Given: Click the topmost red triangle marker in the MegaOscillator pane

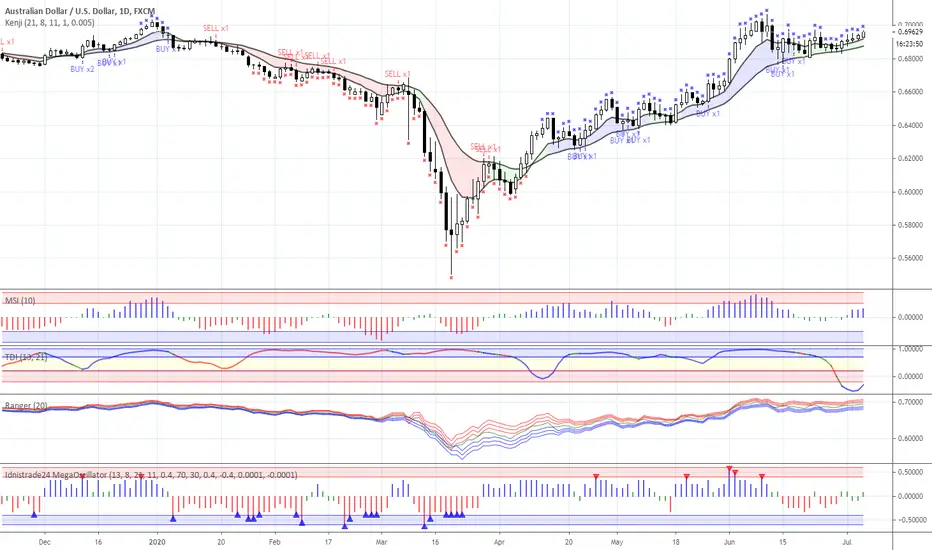Looking at the screenshot, I should click(x=729, y=469).
